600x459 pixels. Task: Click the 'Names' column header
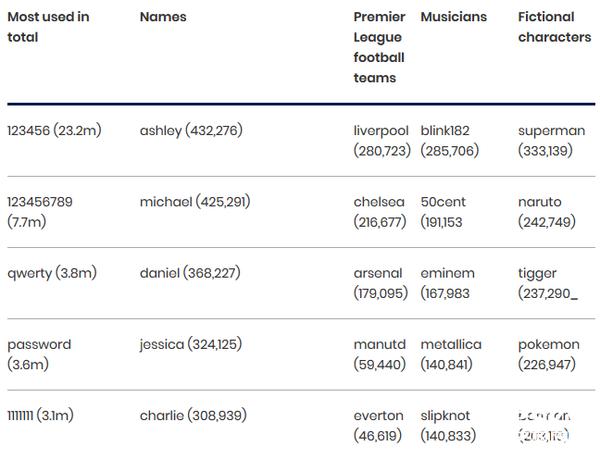tap(163, 17)
